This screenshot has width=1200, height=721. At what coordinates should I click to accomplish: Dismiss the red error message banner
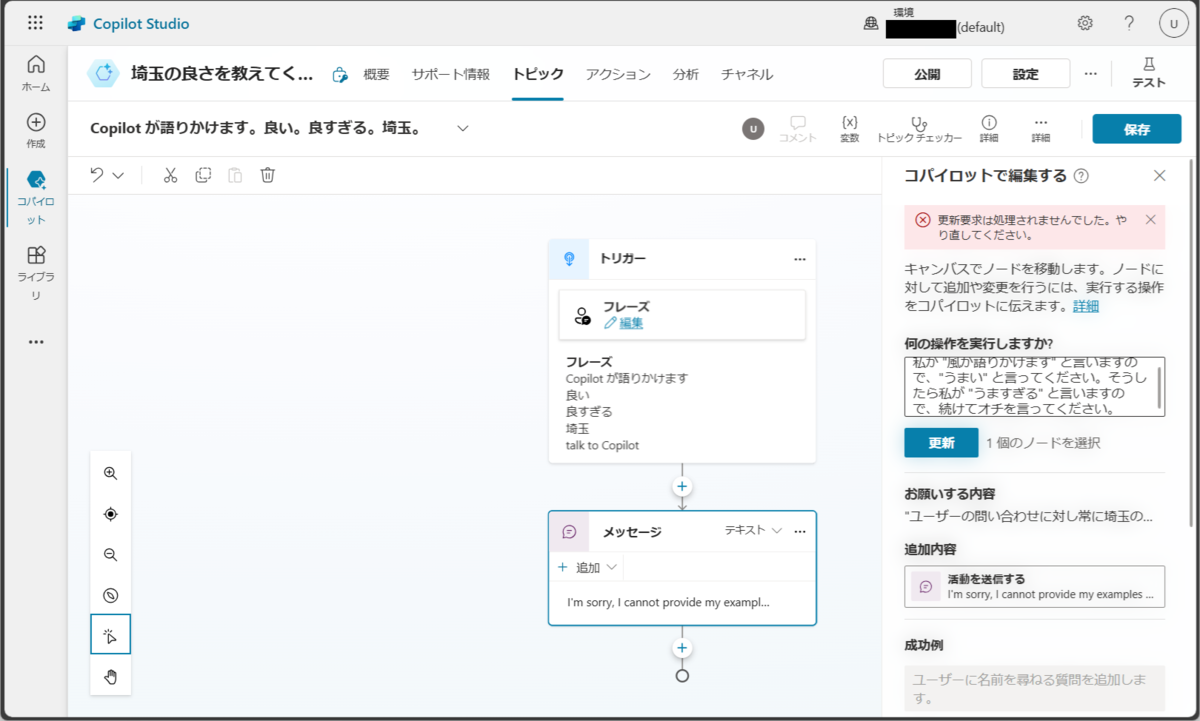click(1150, 219)
